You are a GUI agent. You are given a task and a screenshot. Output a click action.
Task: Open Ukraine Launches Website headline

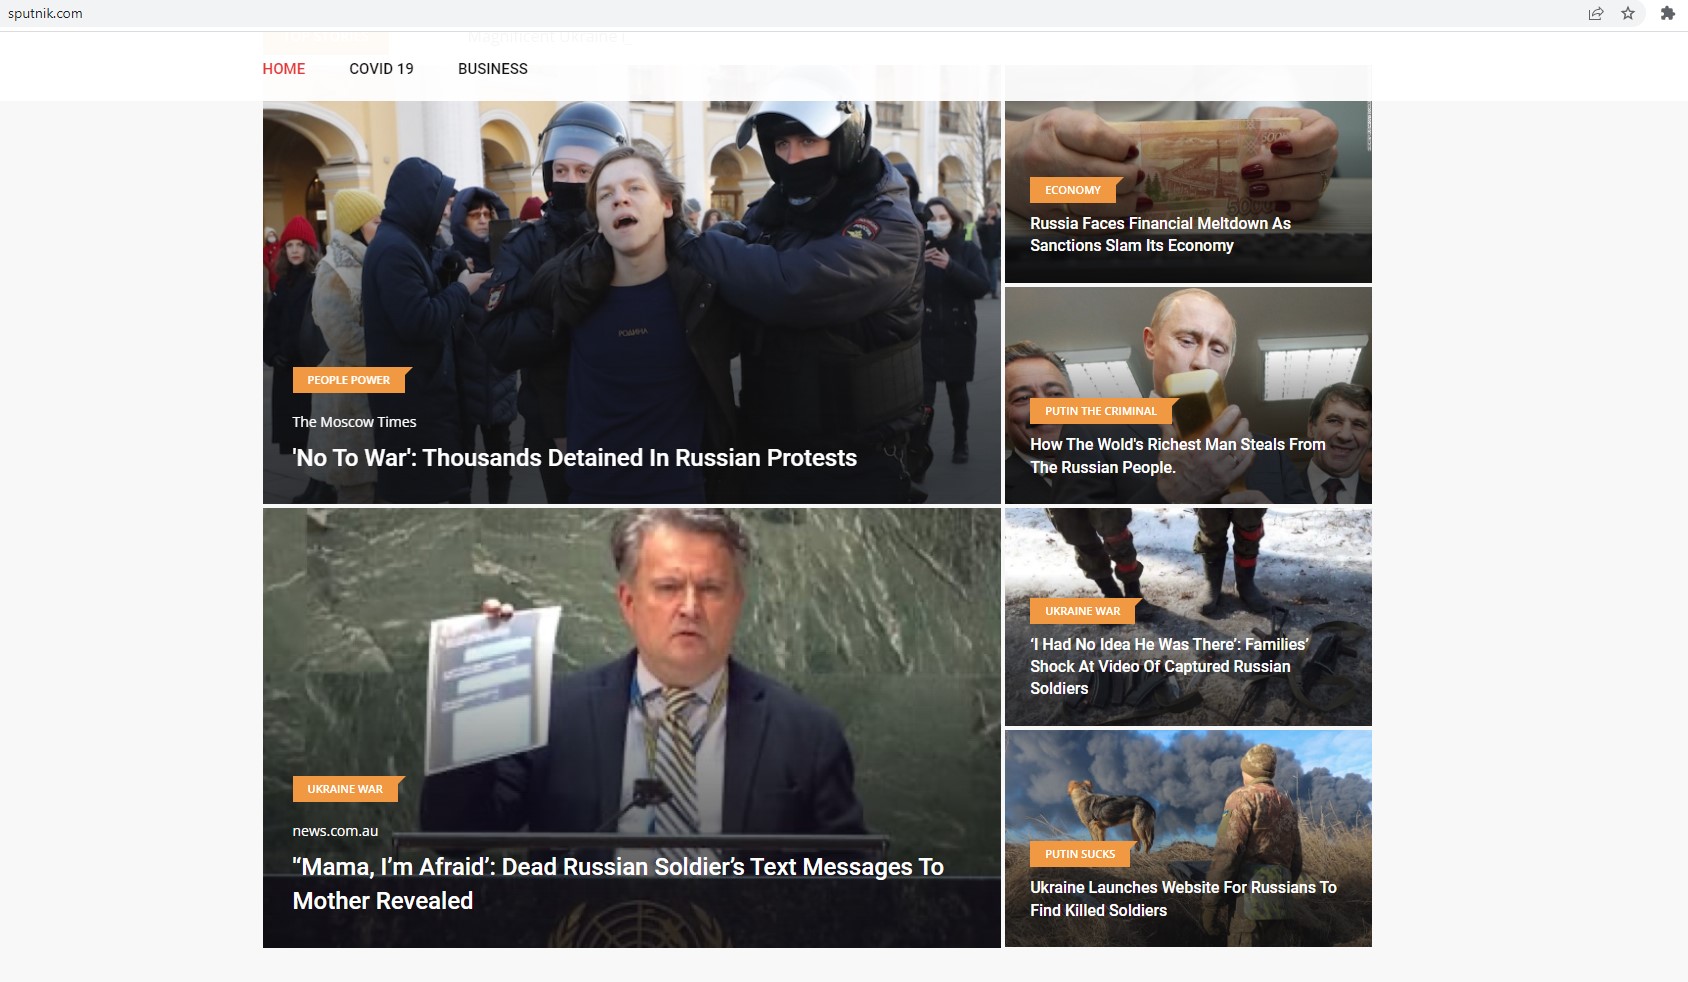coord(1182,898)
